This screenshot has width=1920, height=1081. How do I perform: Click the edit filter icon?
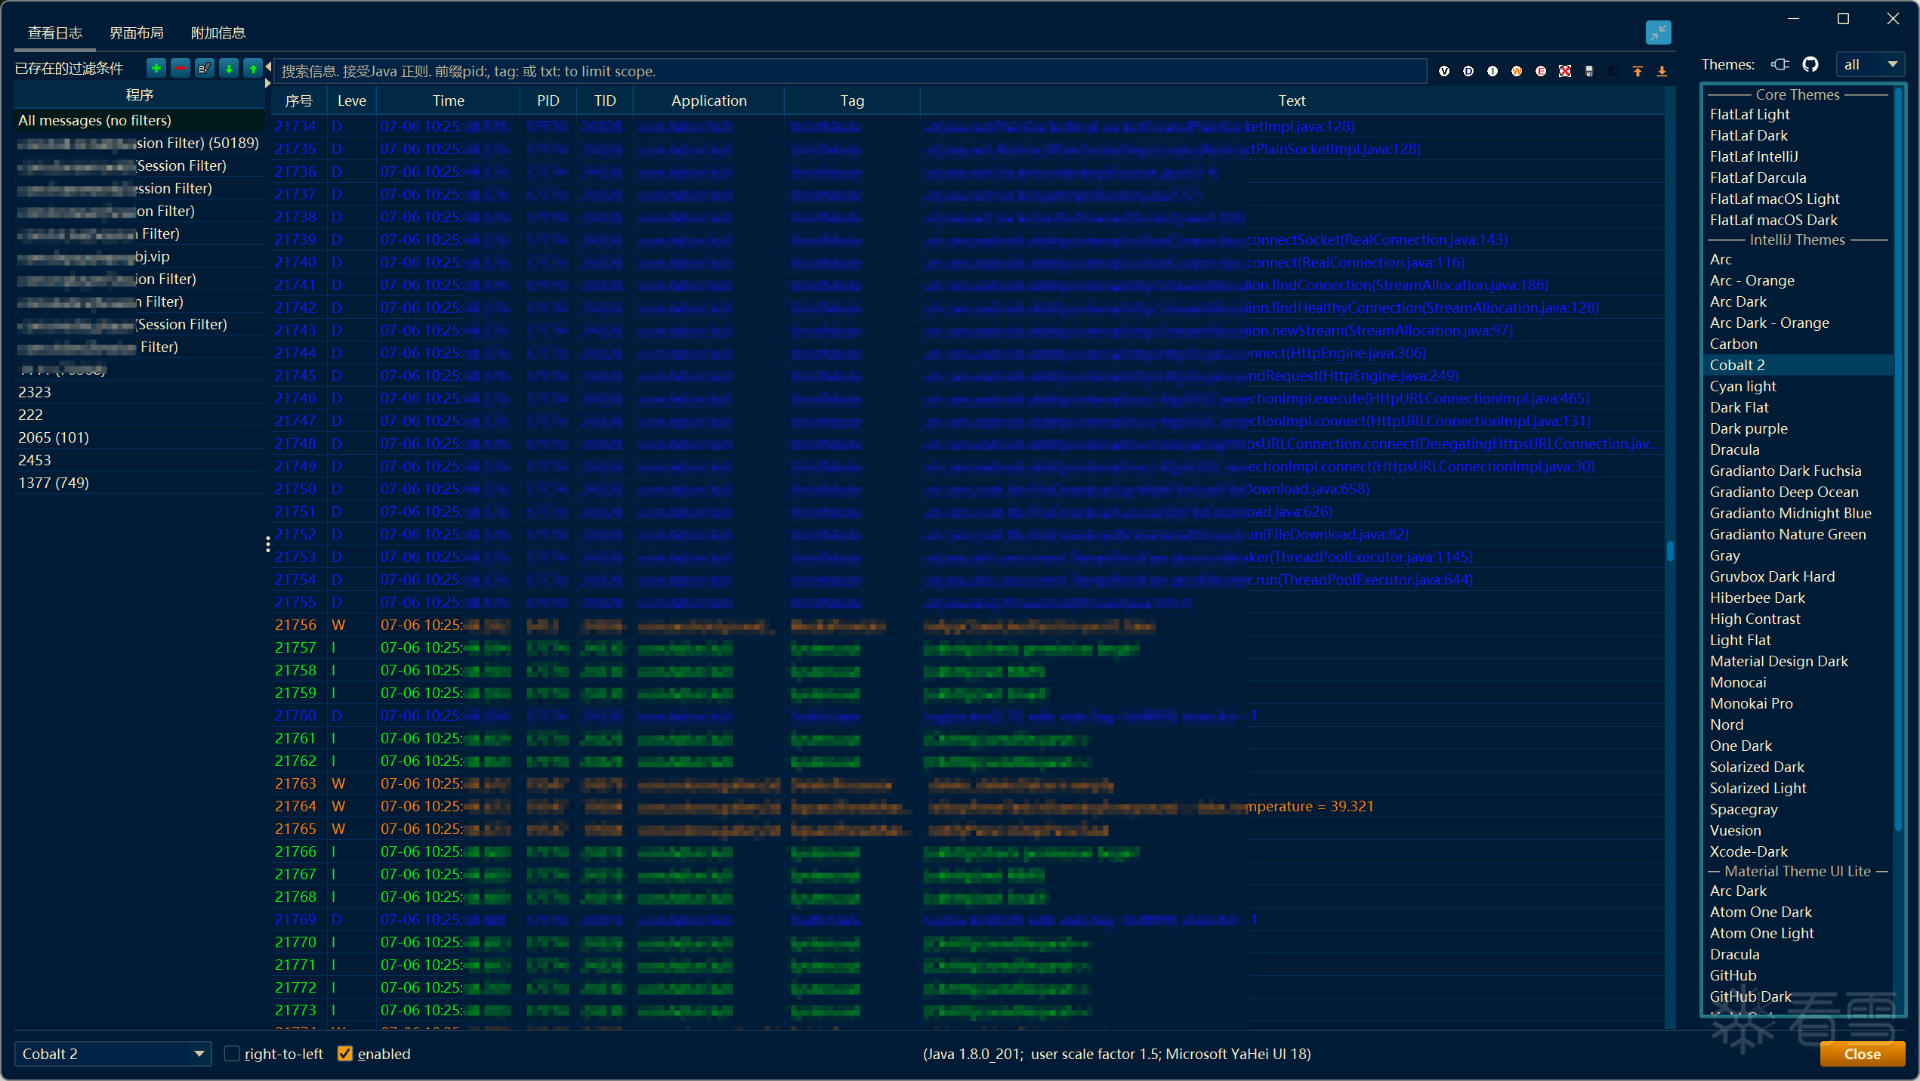point(204,68)
